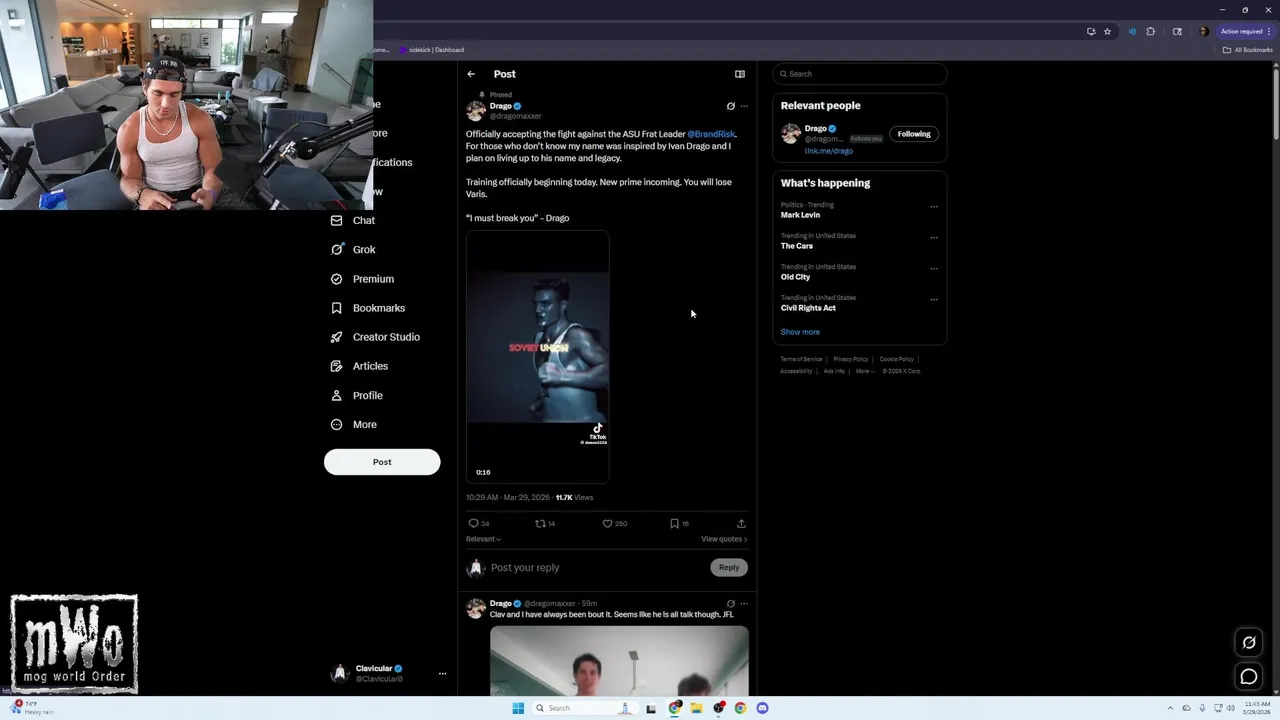This screenshot has width=1280, height=720.
Task: Click Action required button in Chrome
Action: [x=1245, y=31]
